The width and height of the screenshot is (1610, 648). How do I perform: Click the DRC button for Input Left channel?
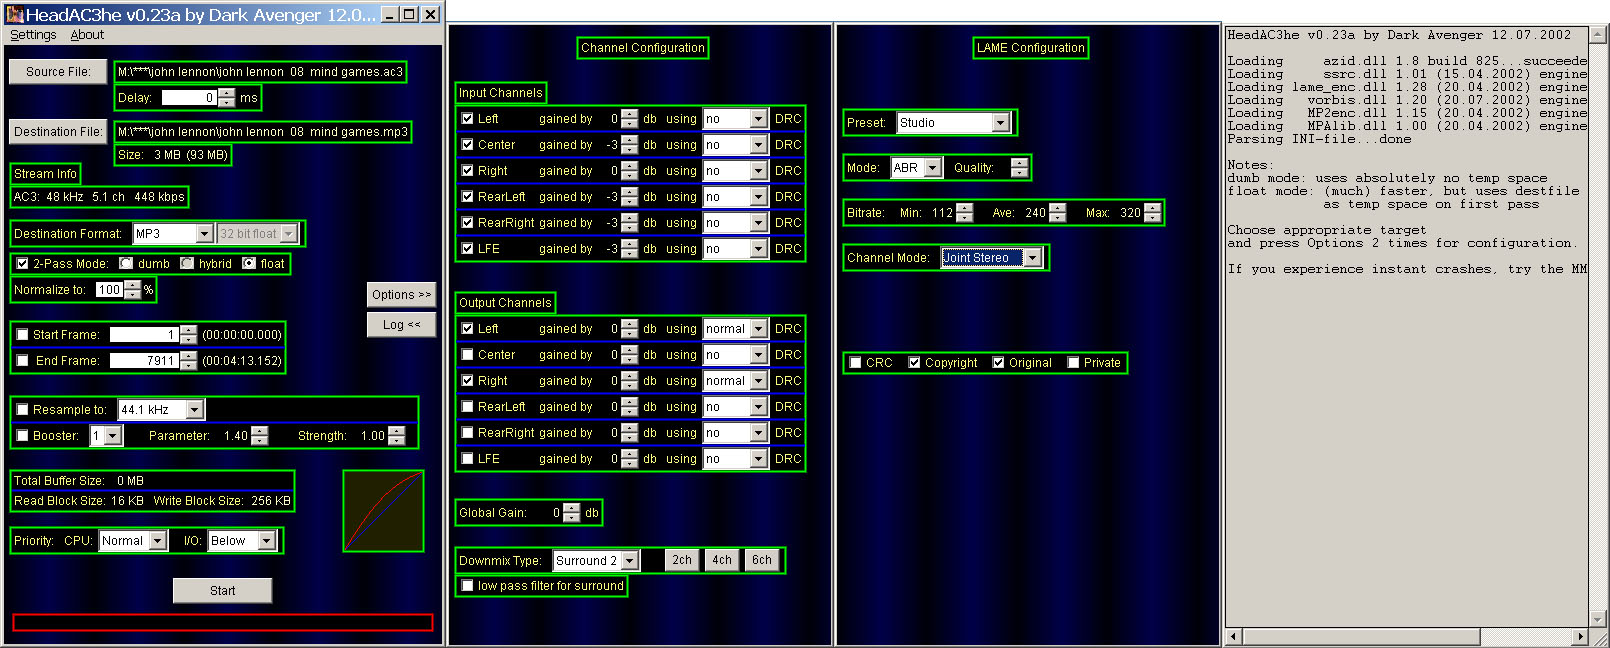pyautogui.click(x=788, y=119)
